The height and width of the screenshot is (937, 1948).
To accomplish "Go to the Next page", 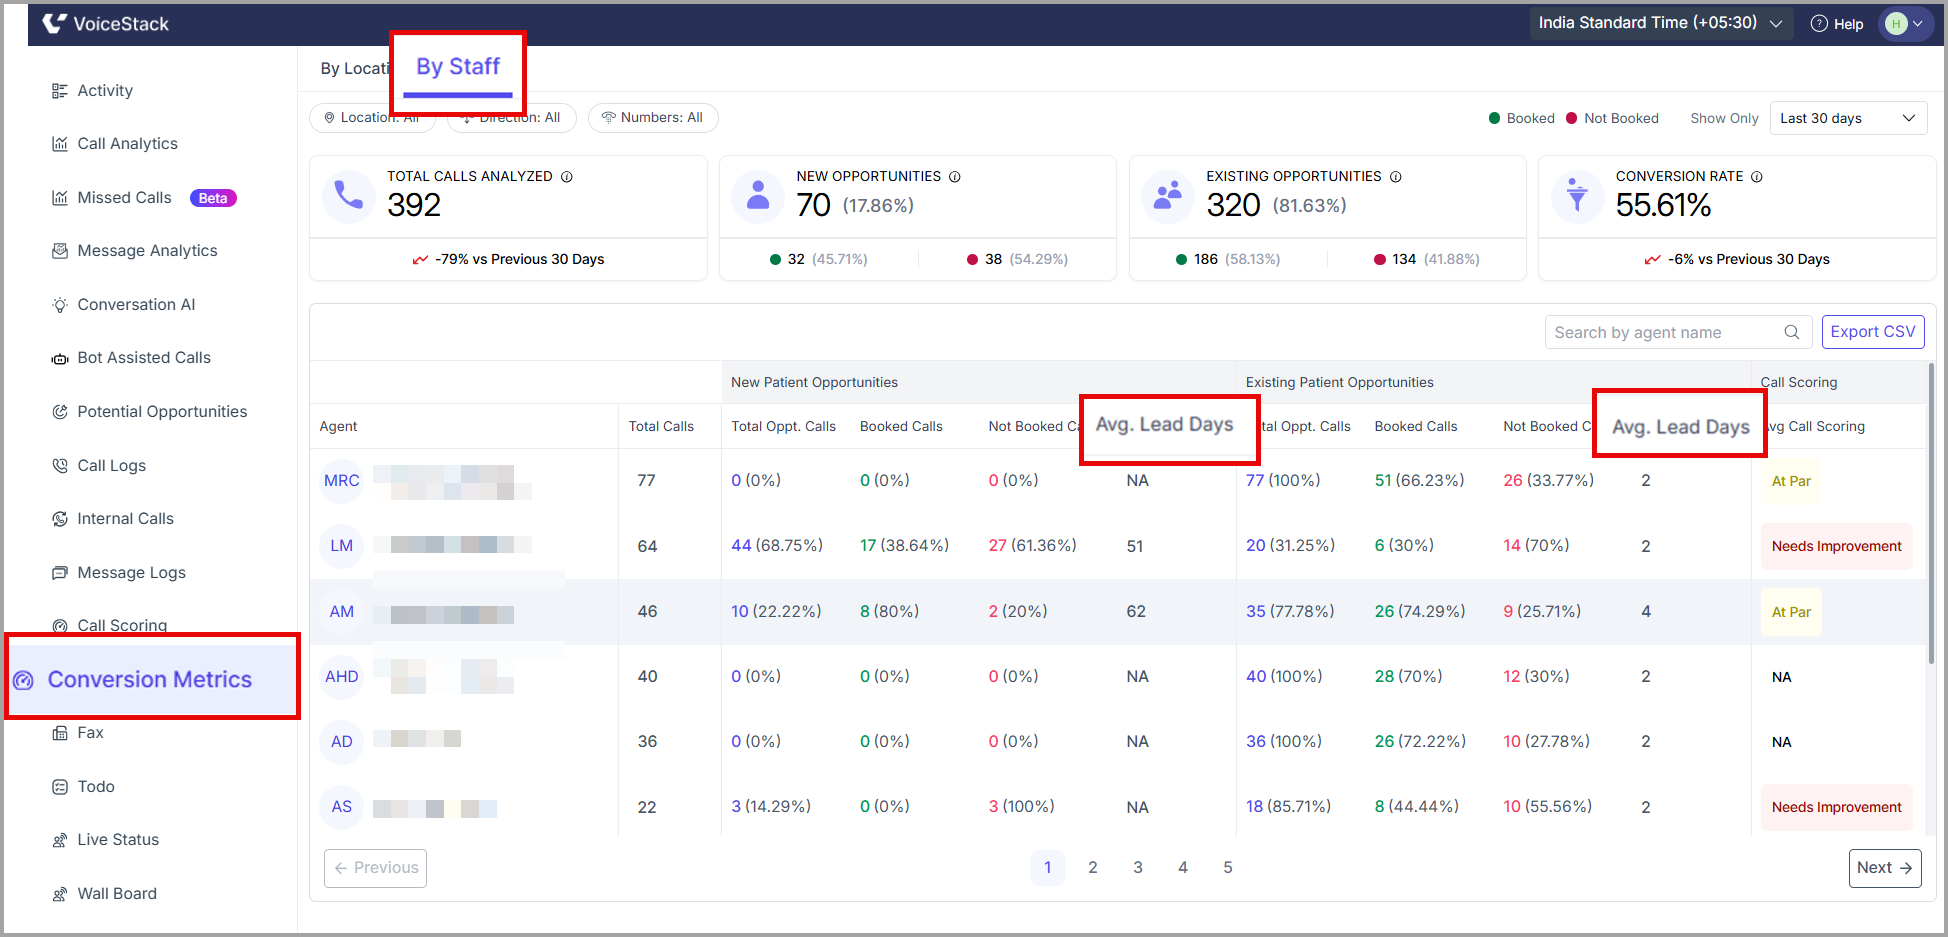I will [1885, 868].
